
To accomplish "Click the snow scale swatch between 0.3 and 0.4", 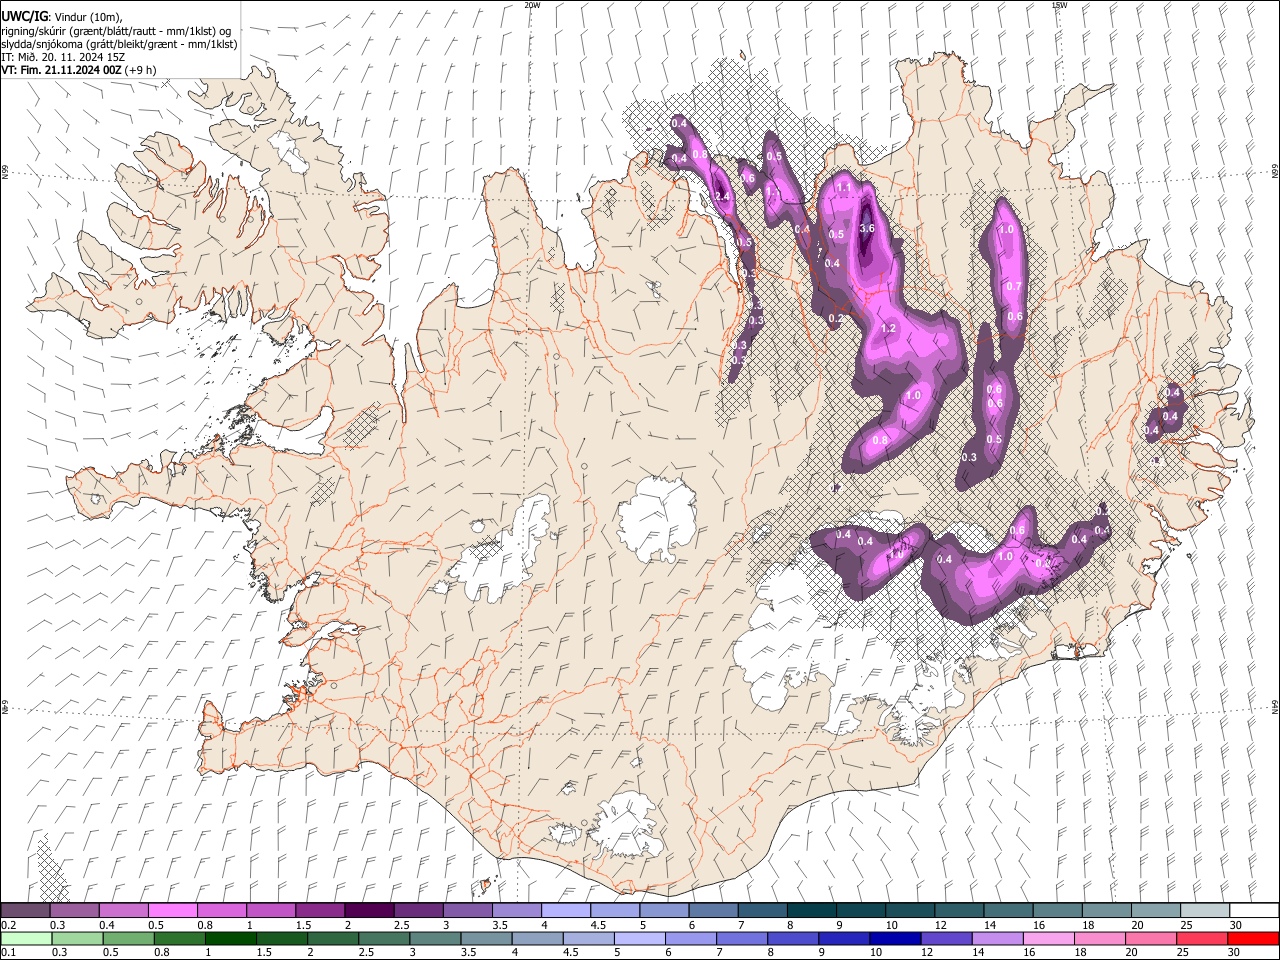I will click(x=75, y=910).
